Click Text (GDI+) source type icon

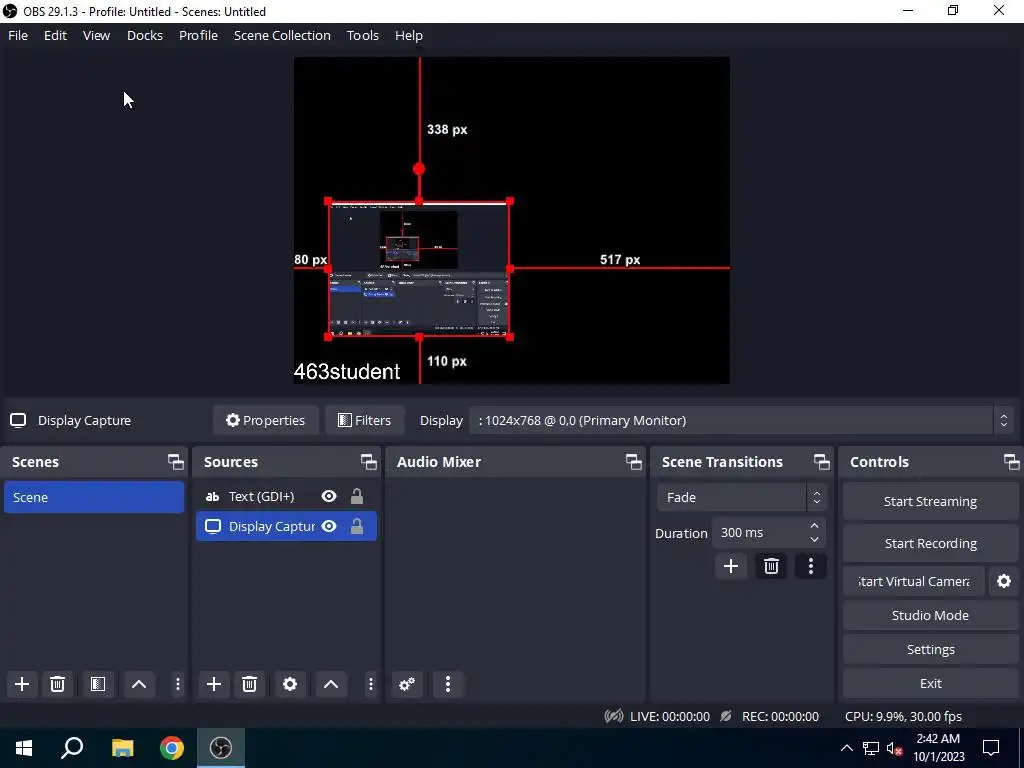(x=212, y=496)
